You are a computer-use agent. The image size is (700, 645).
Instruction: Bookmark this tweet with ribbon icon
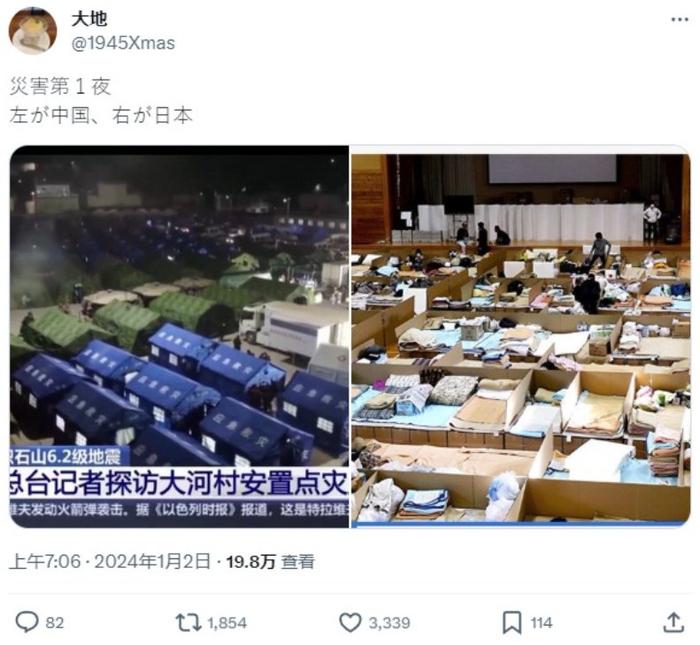pyautogui.click(x=512, y=622)
